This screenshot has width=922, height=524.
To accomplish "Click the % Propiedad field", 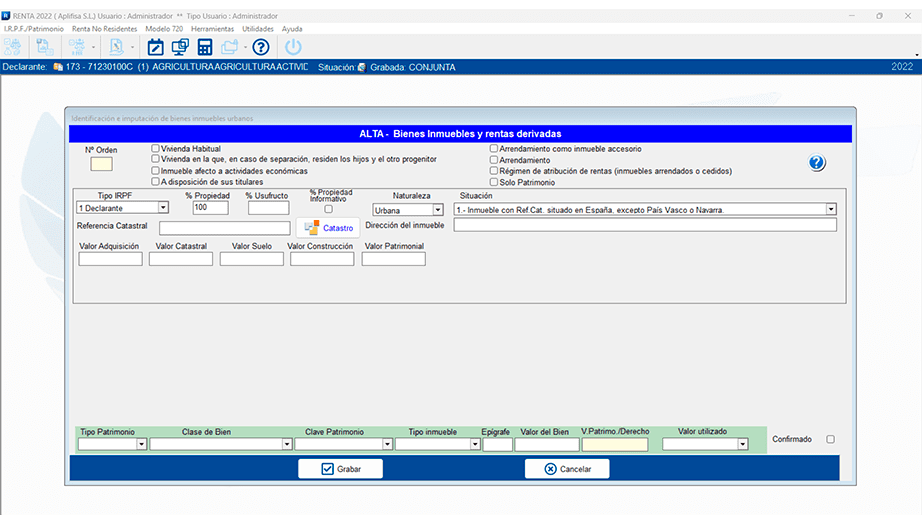I will pos(211,208).
